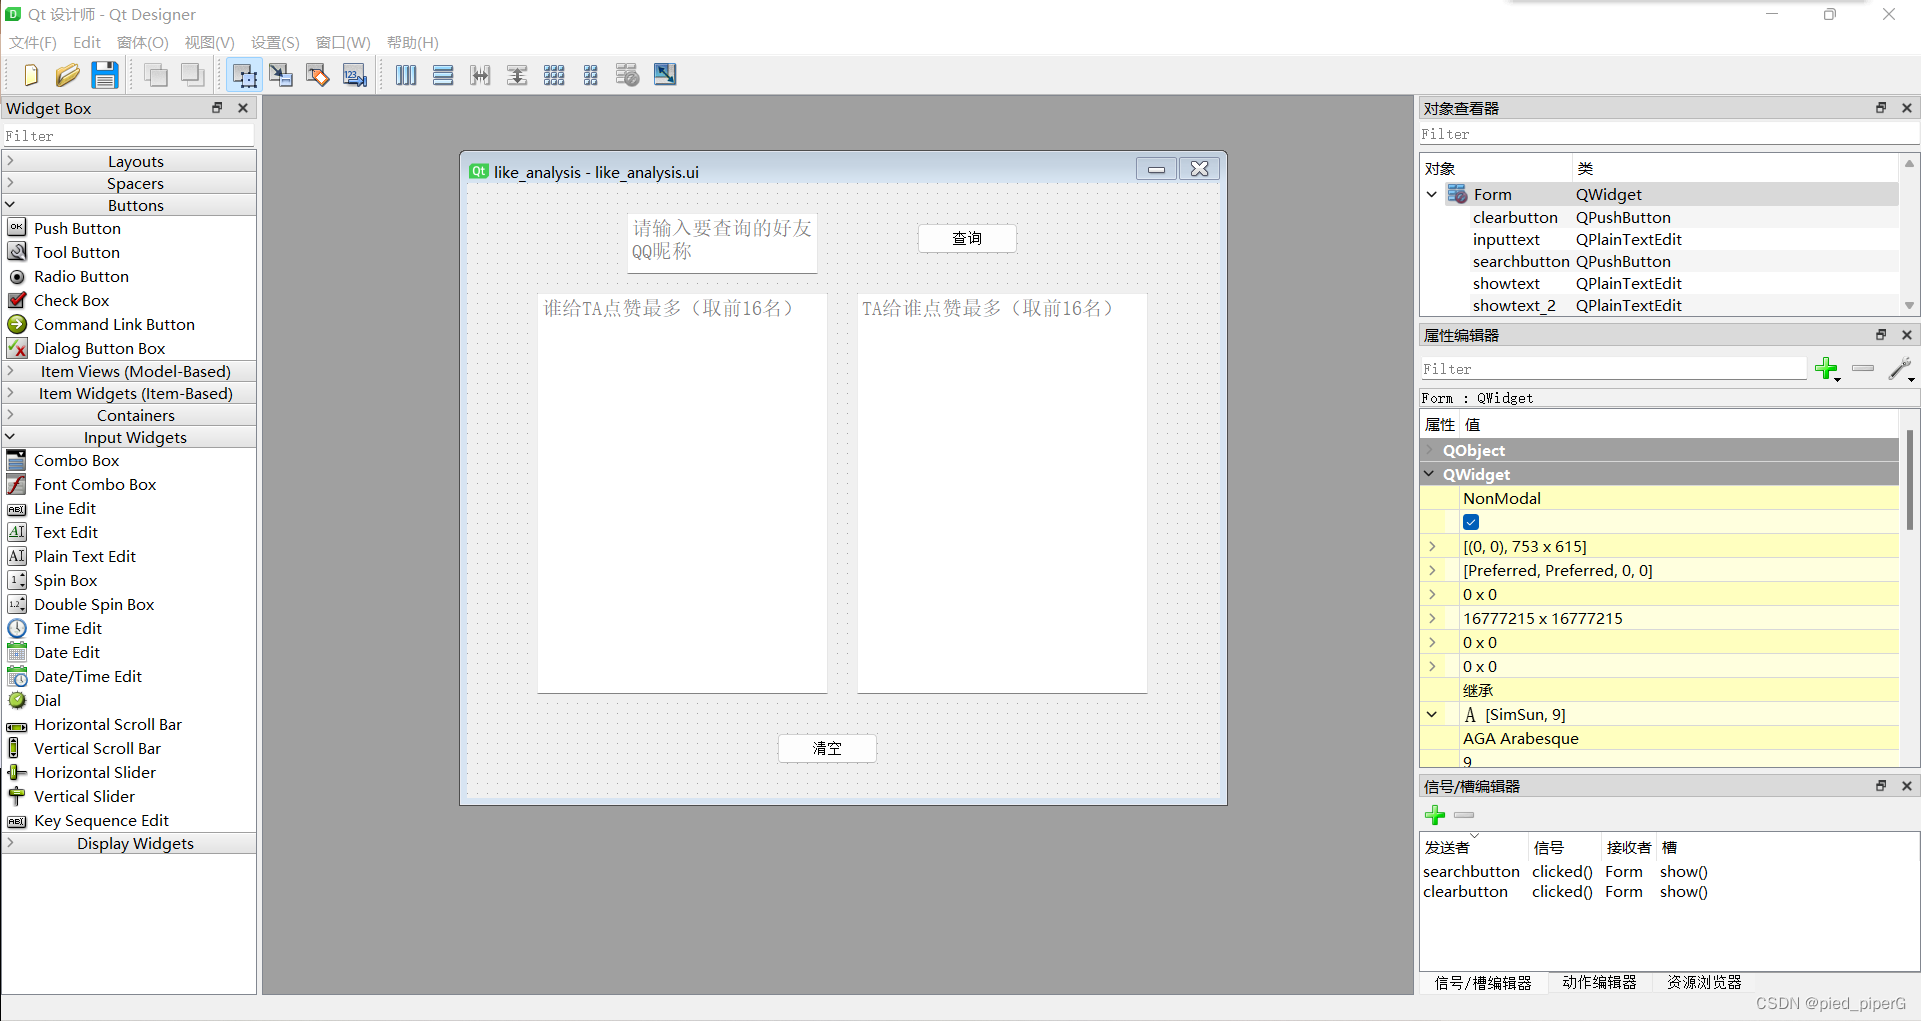1921x1021 pixels.
Task: Pick the Dial widget
Action: (47, 700)
